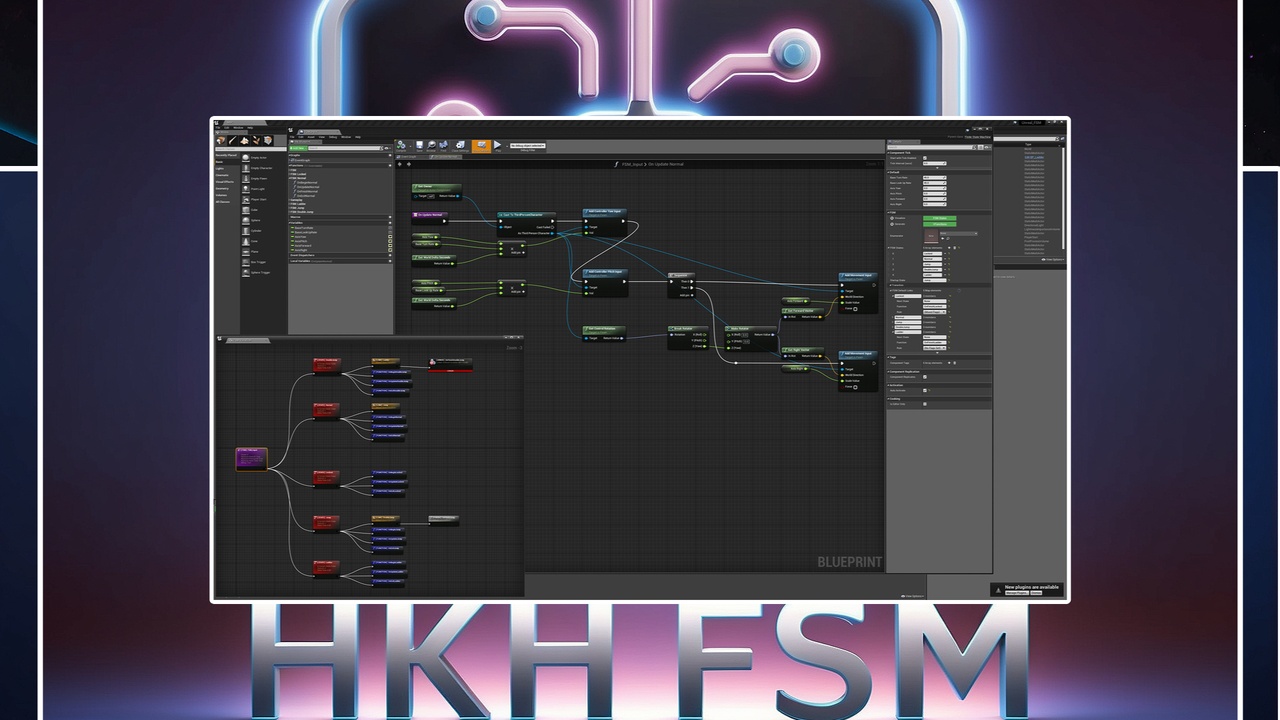Pick the Cube shape icon

pos(246,210)
